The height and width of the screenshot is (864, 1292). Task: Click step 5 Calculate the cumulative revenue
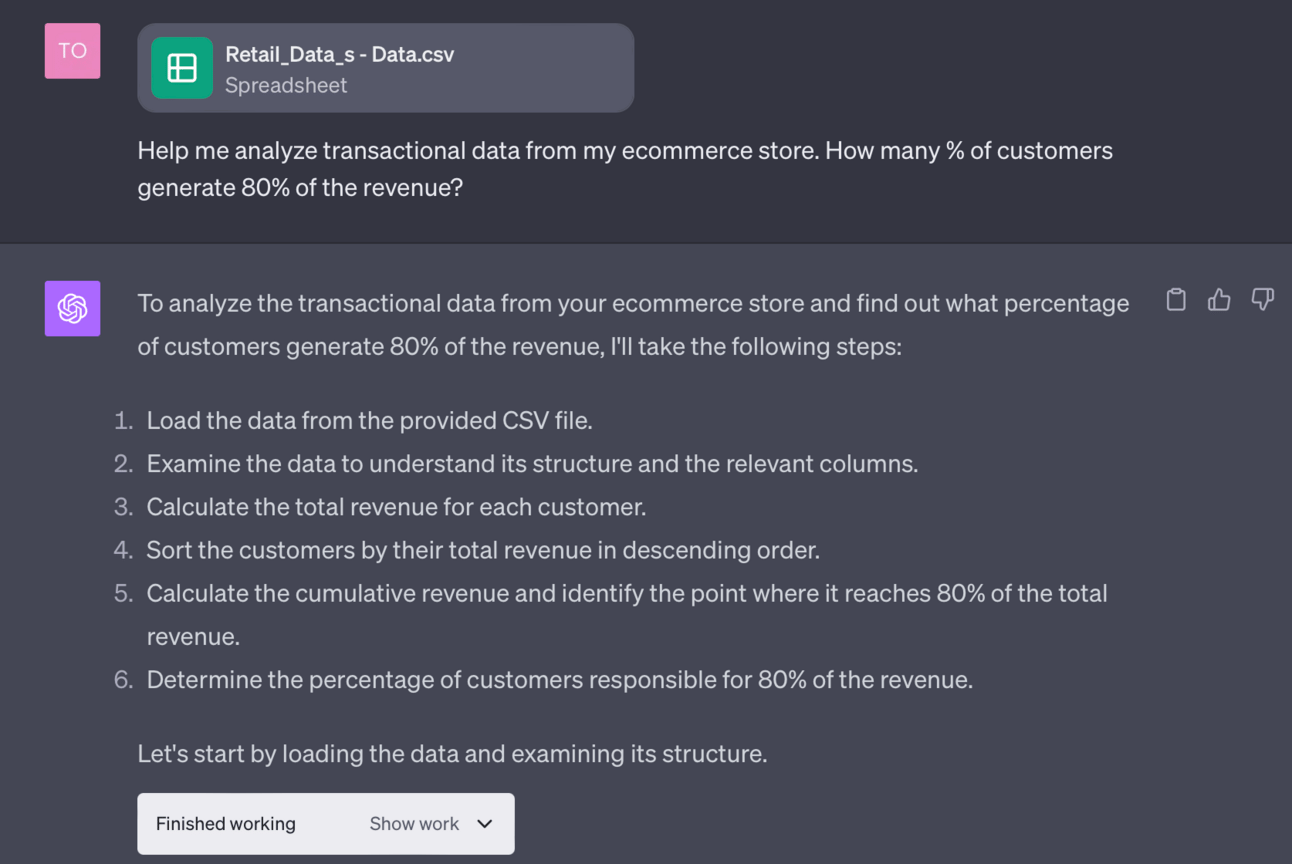click(626, 594)
